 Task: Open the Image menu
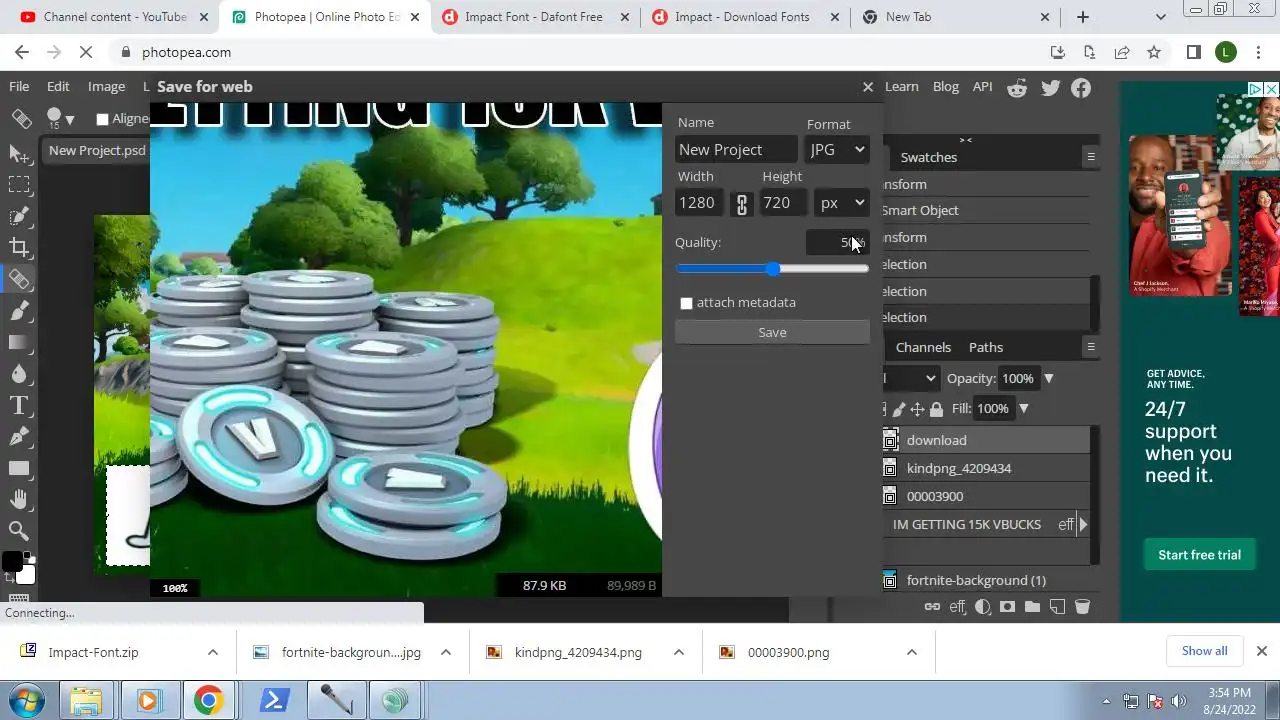click(106, 87)
